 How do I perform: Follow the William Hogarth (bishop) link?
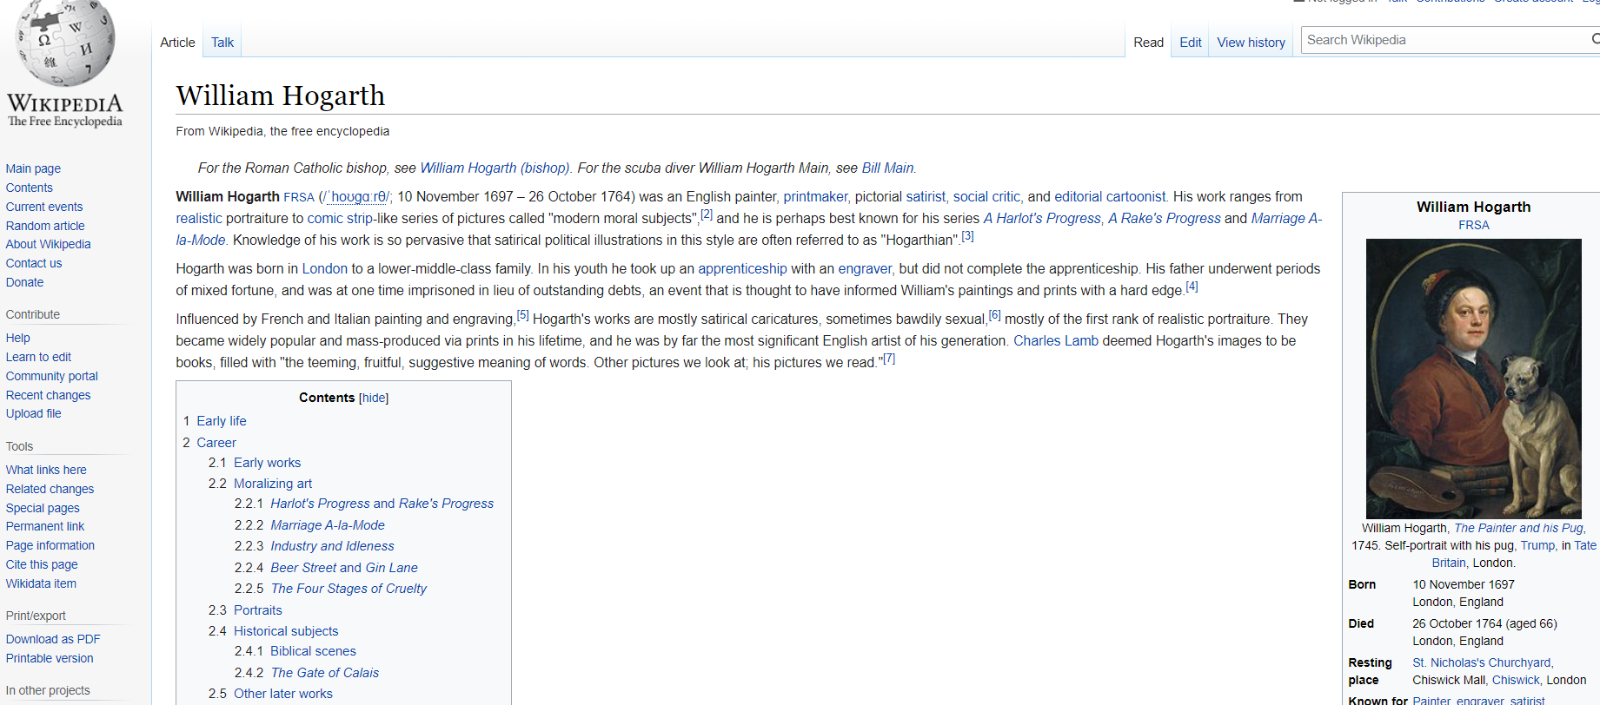point(494,168)
